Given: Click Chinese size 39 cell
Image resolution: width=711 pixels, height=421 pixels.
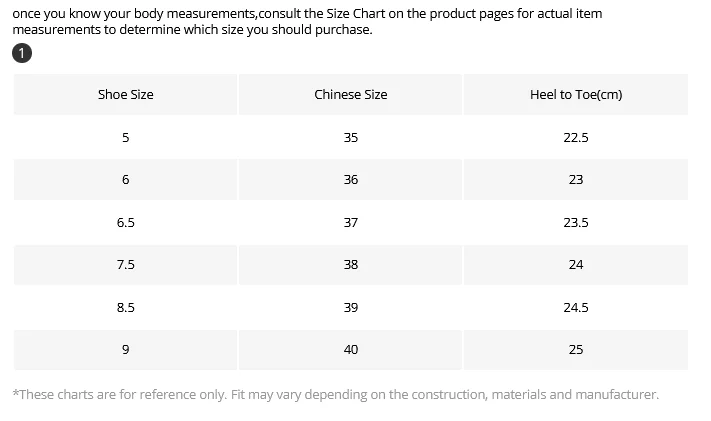Looking at the screenshot, I should pos(351,307).
